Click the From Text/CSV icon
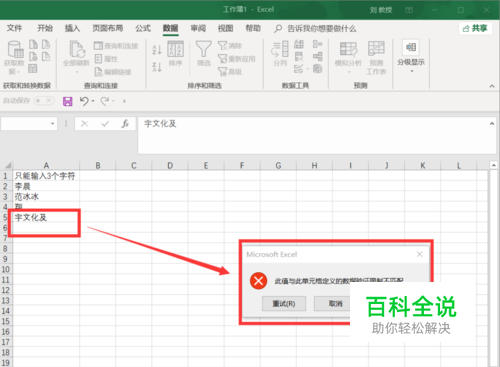Viewport: 500px width, 367px height. [33, 44]
